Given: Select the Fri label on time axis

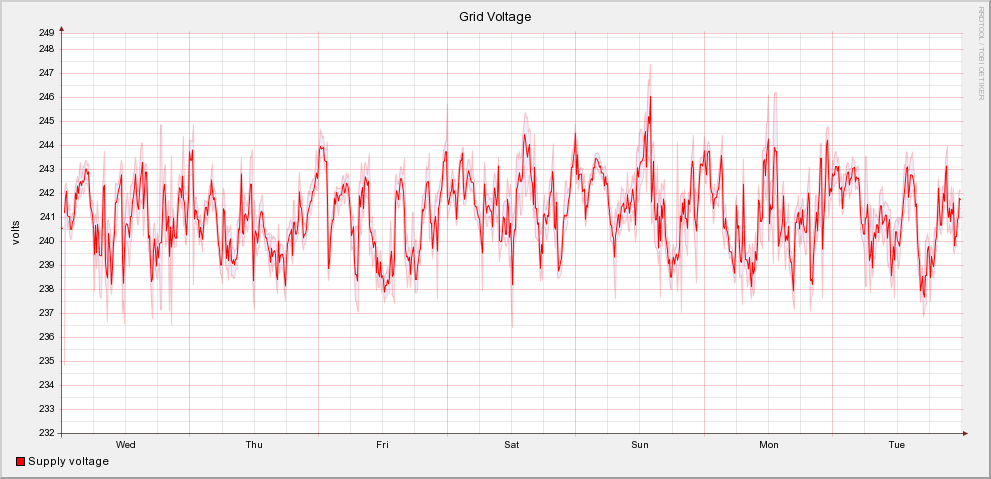Looking at the screenshot, I should coord(382,444).
